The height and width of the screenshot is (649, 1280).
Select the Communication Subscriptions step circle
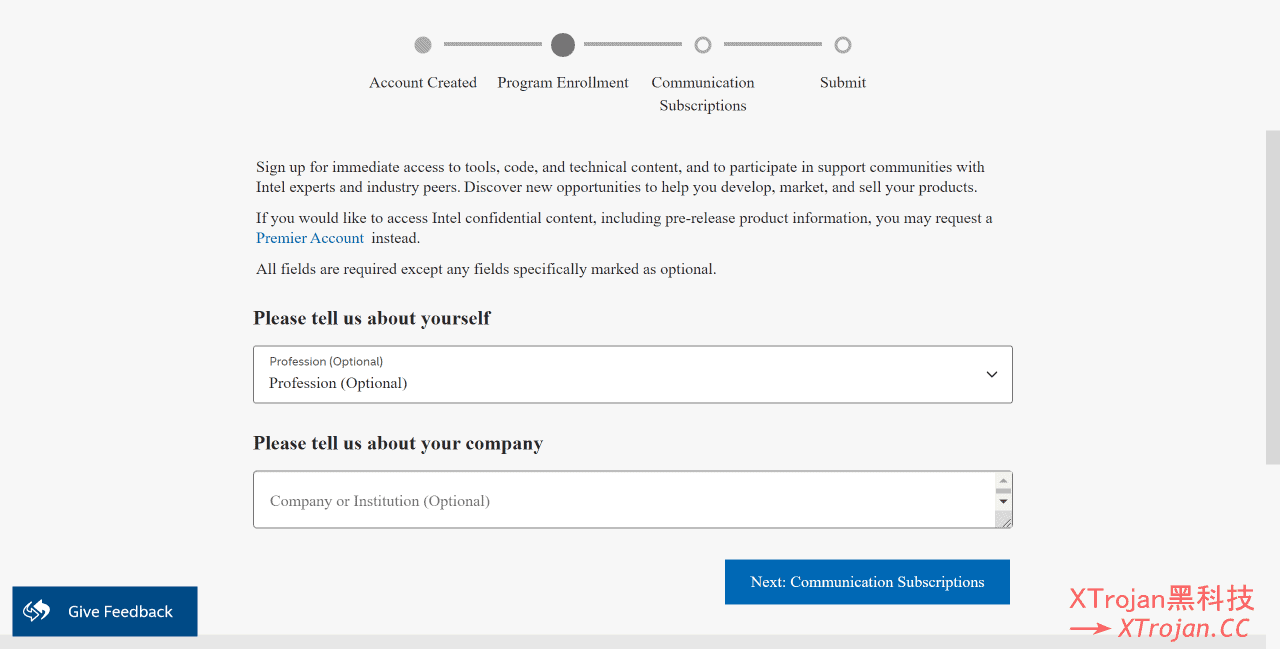point(703,45)
